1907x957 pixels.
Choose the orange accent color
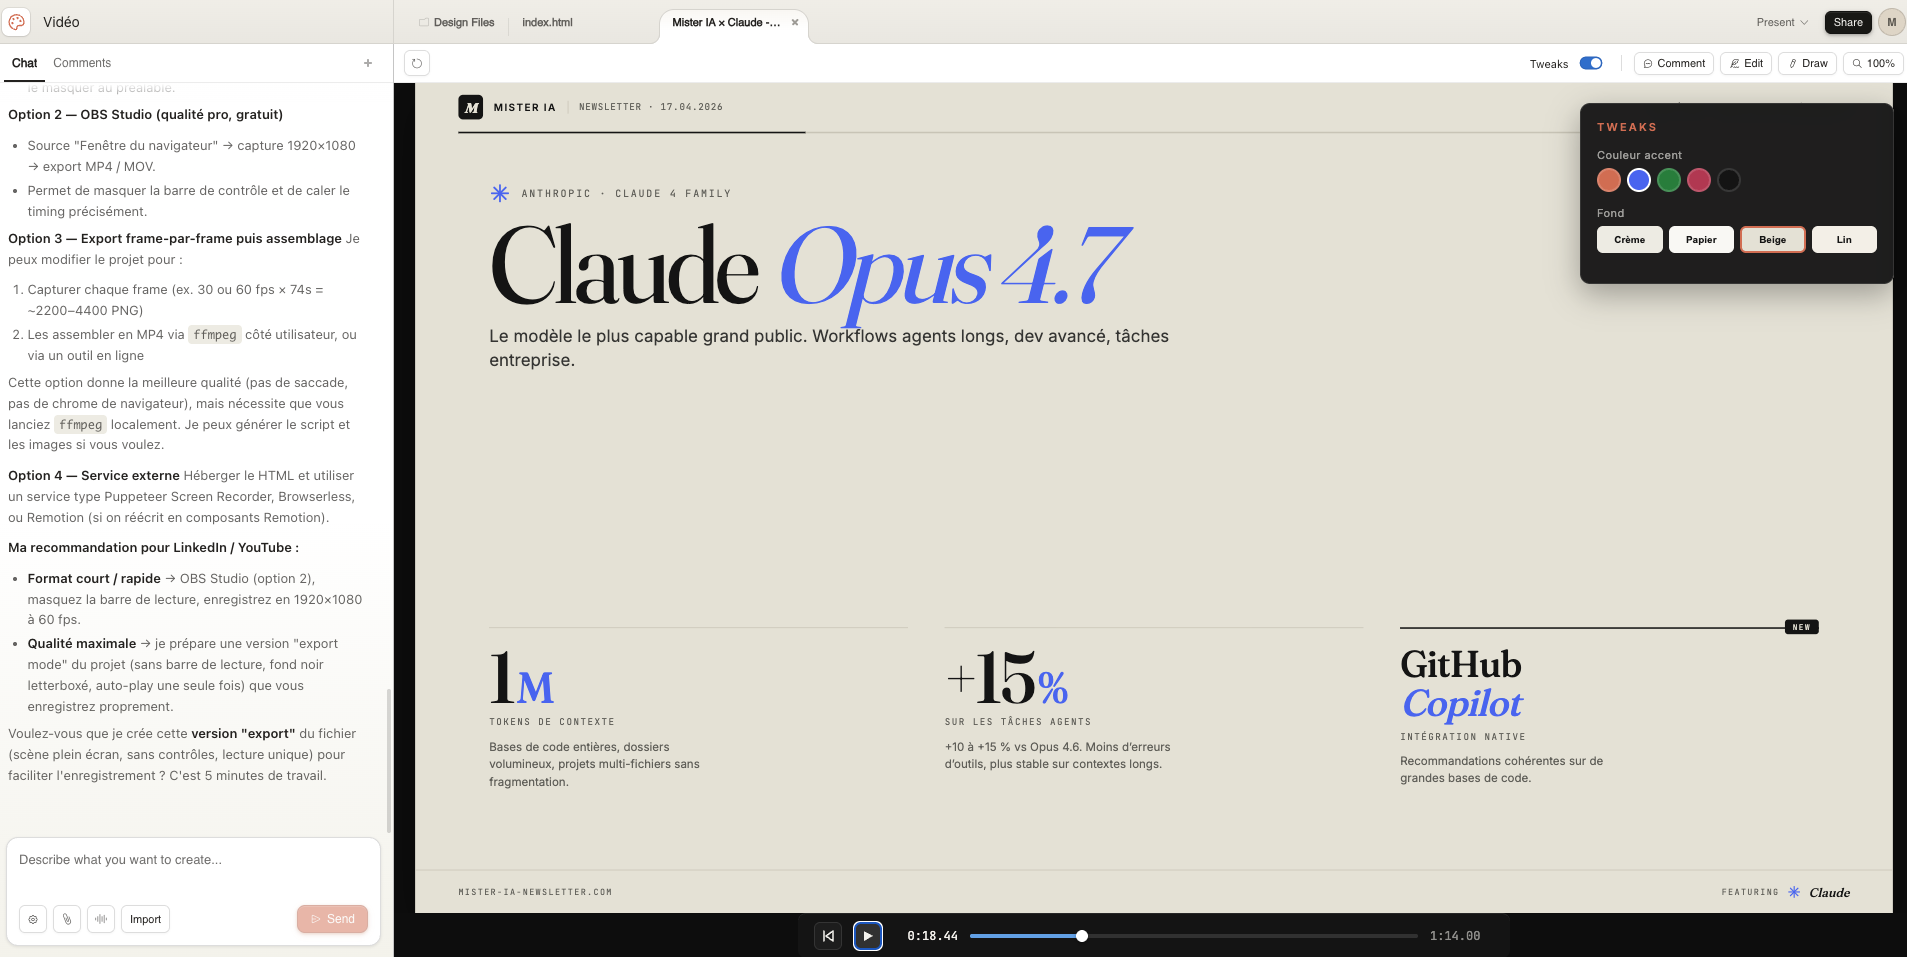click(1609, 180)
